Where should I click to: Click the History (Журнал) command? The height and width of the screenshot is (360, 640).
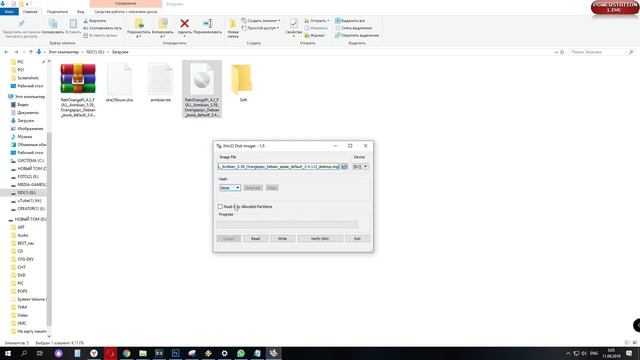coord(314,36)
